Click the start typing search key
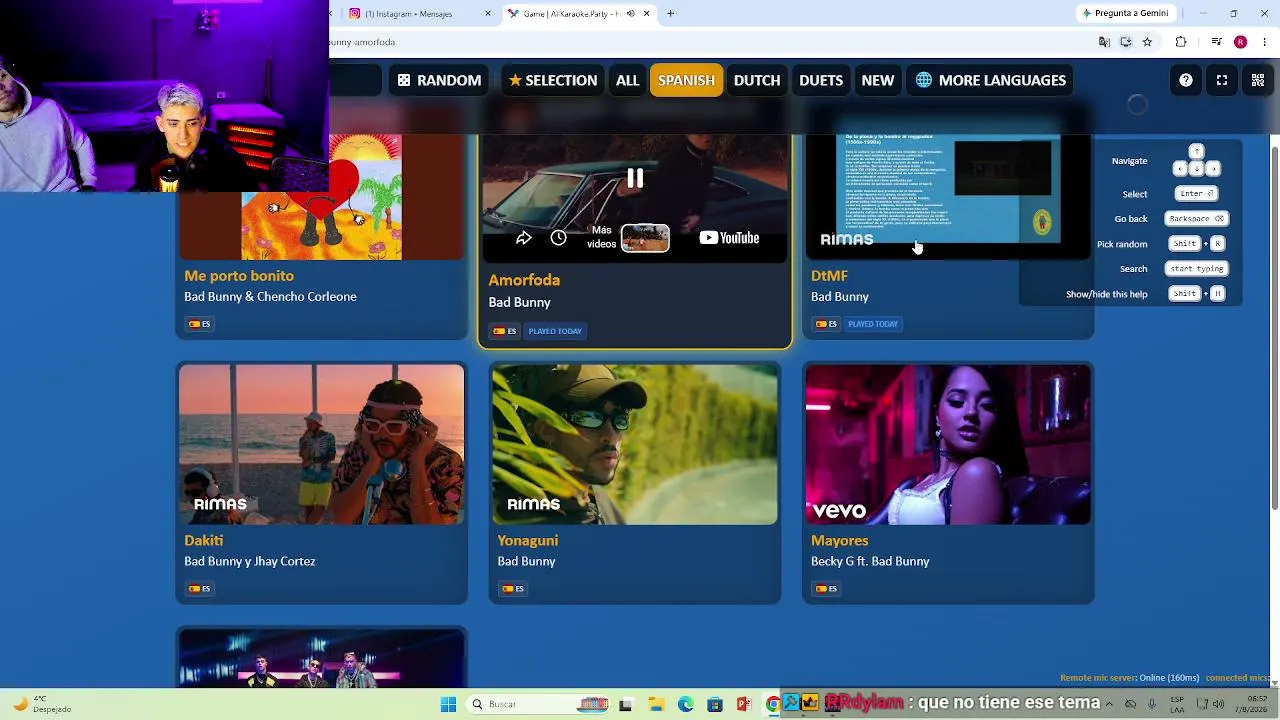 (x=1196, y=268)
